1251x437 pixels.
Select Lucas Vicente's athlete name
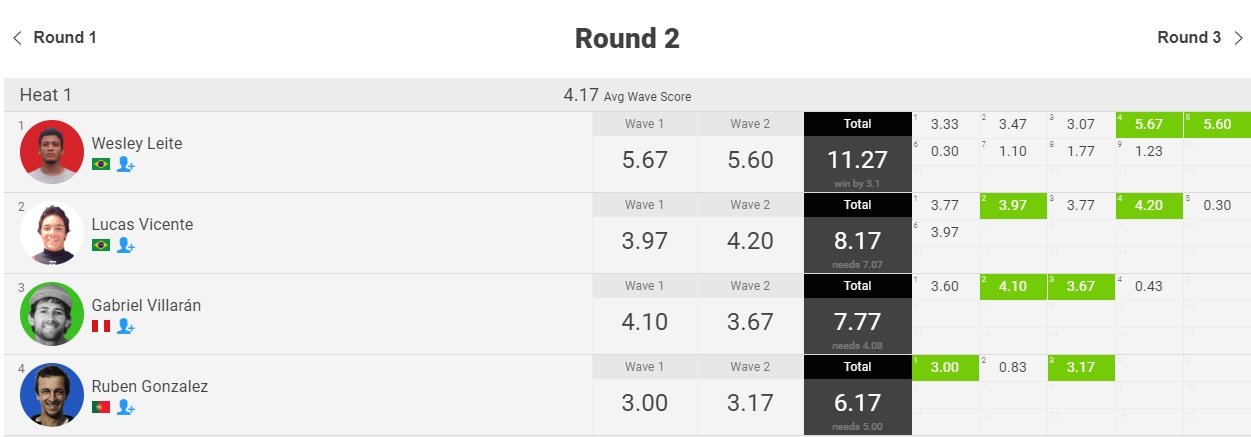coord(142,224)
